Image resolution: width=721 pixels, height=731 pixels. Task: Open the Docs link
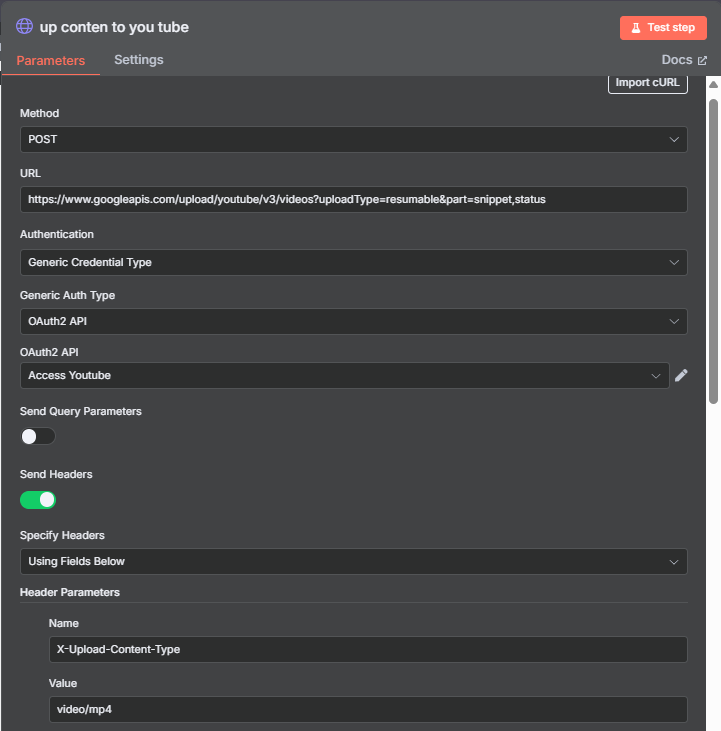(684, 60)
